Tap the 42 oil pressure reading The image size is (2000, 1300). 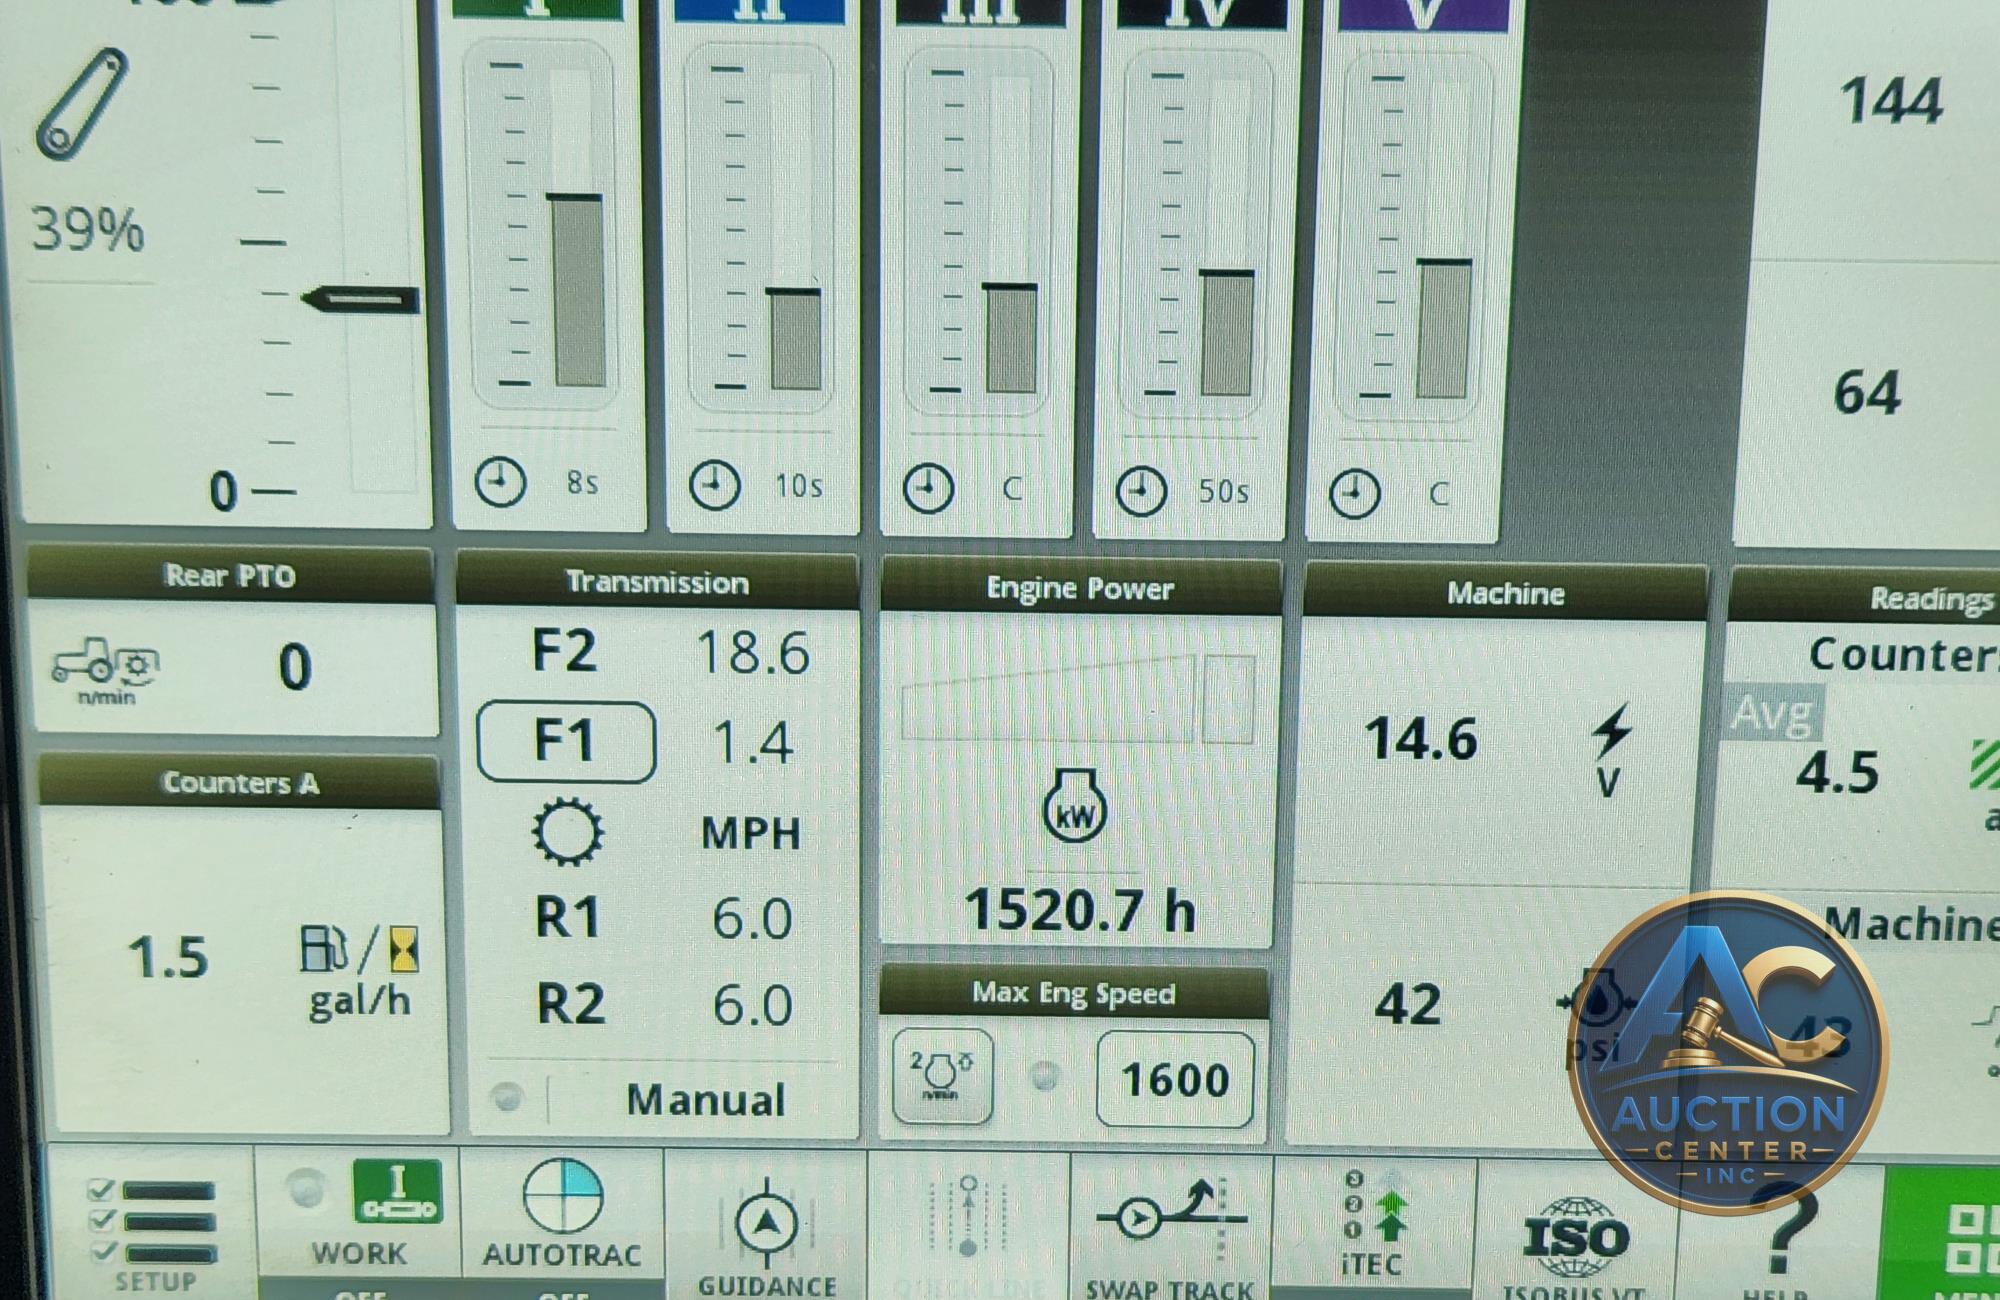(x=1408, y=1003)
